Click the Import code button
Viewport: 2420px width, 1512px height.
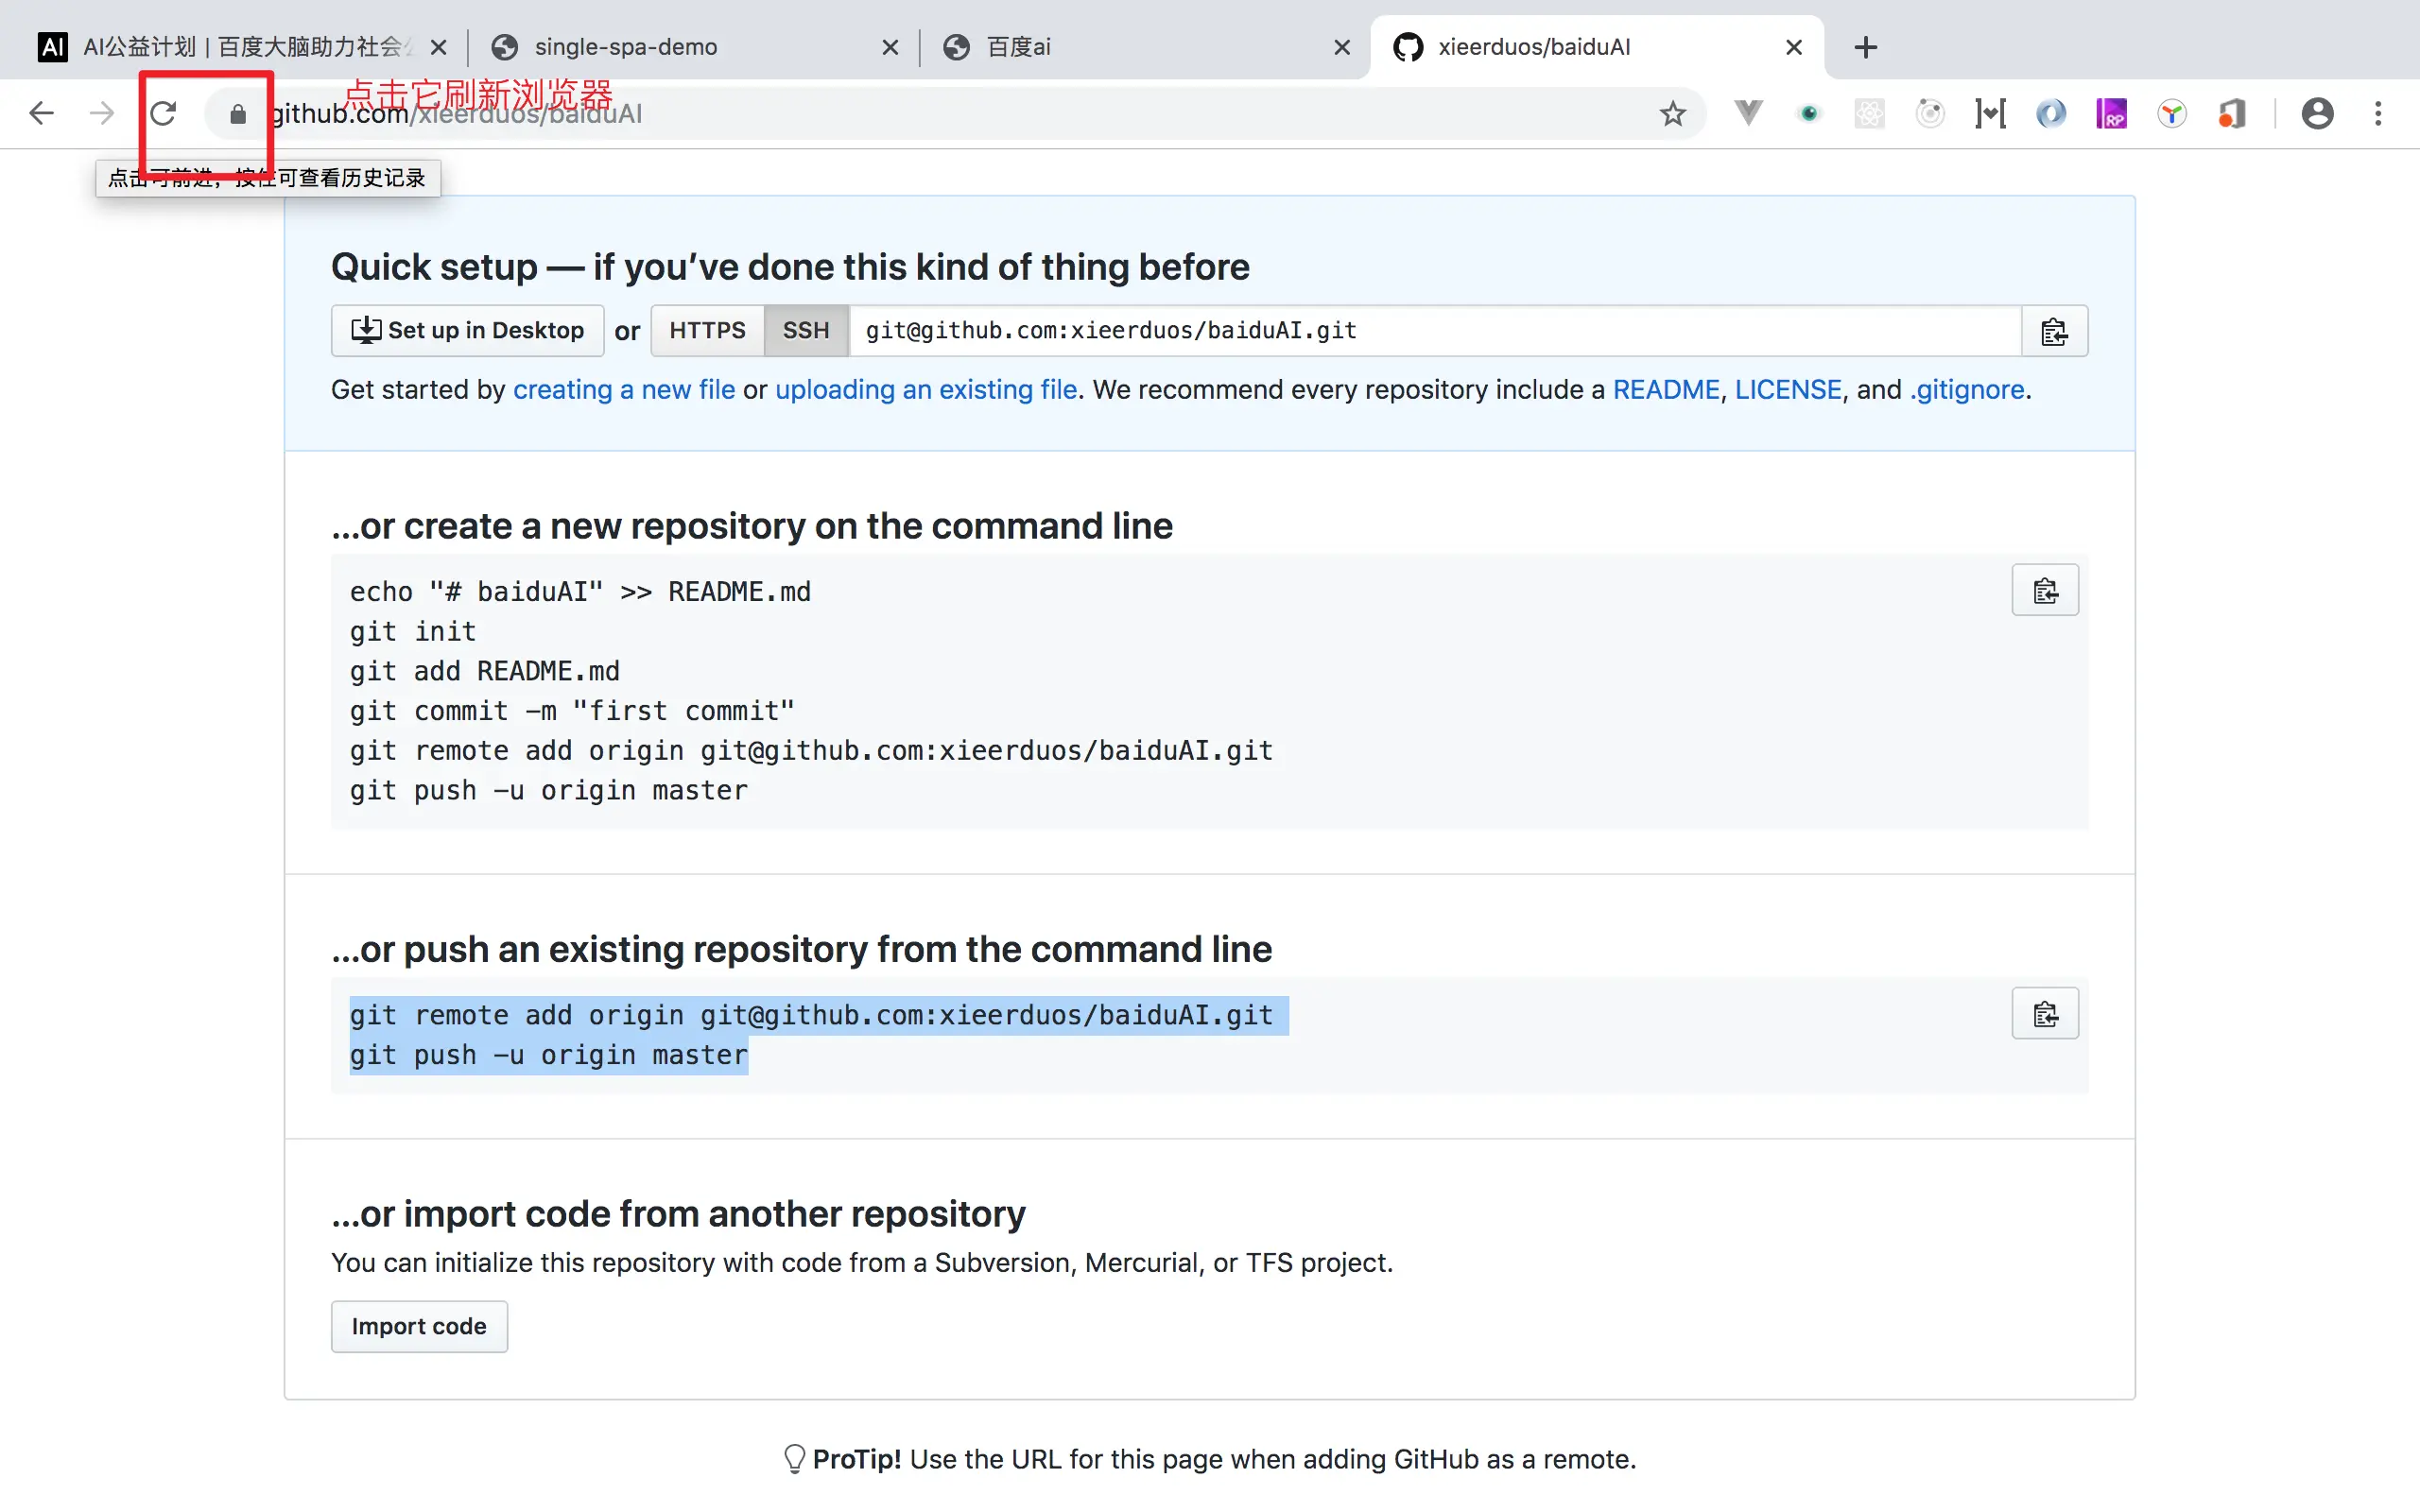pos(418,1326)
